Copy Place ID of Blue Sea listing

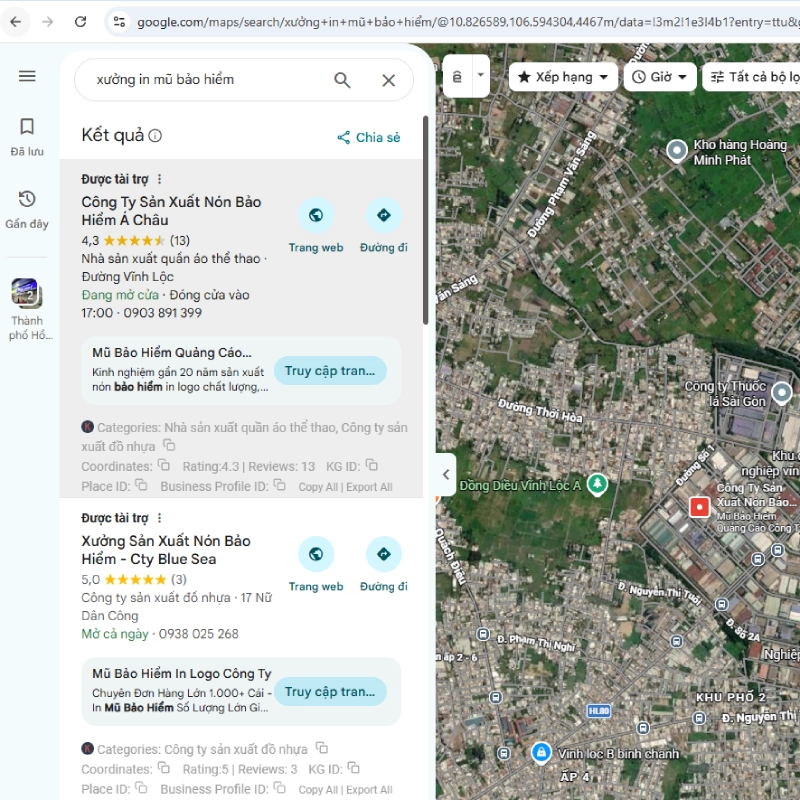click(141, 787)
